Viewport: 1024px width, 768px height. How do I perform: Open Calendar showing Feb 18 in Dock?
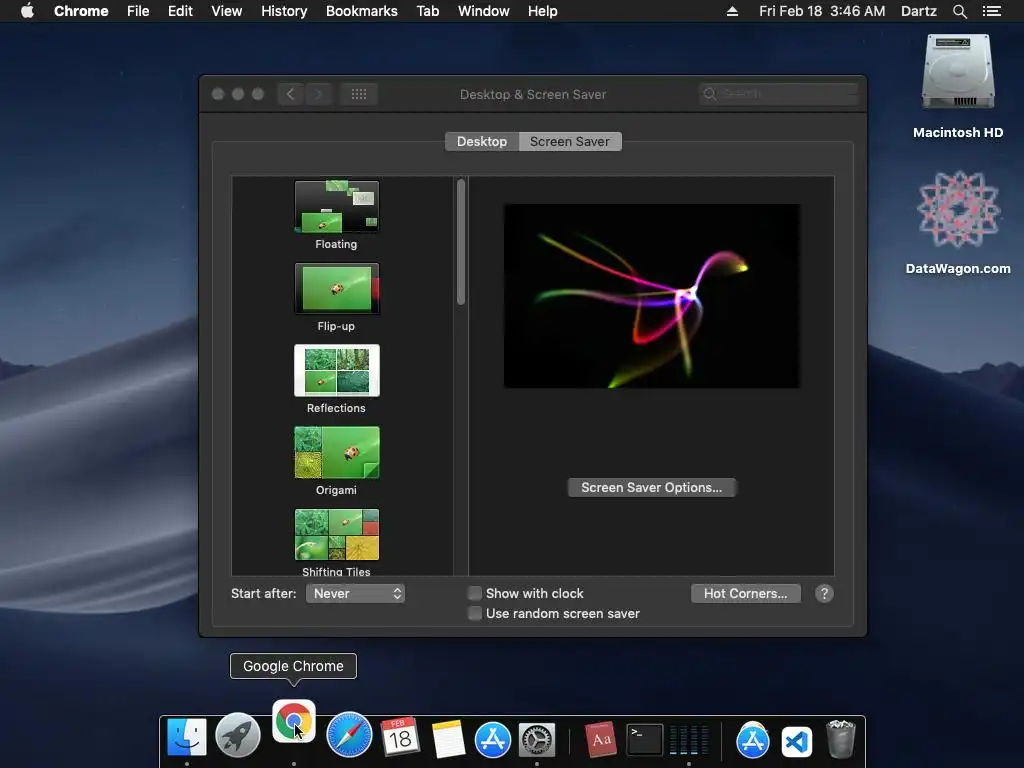(x=400, y=737)
